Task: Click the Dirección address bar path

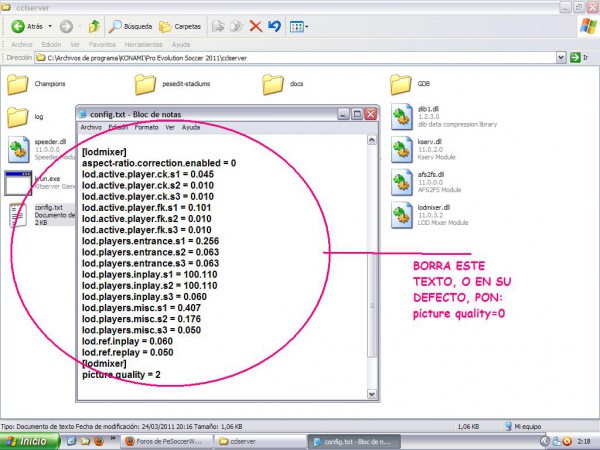Action: (295, 58)
